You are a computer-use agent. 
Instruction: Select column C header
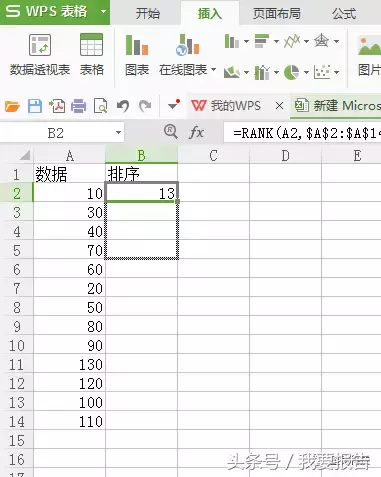click(x=213, y=156)
